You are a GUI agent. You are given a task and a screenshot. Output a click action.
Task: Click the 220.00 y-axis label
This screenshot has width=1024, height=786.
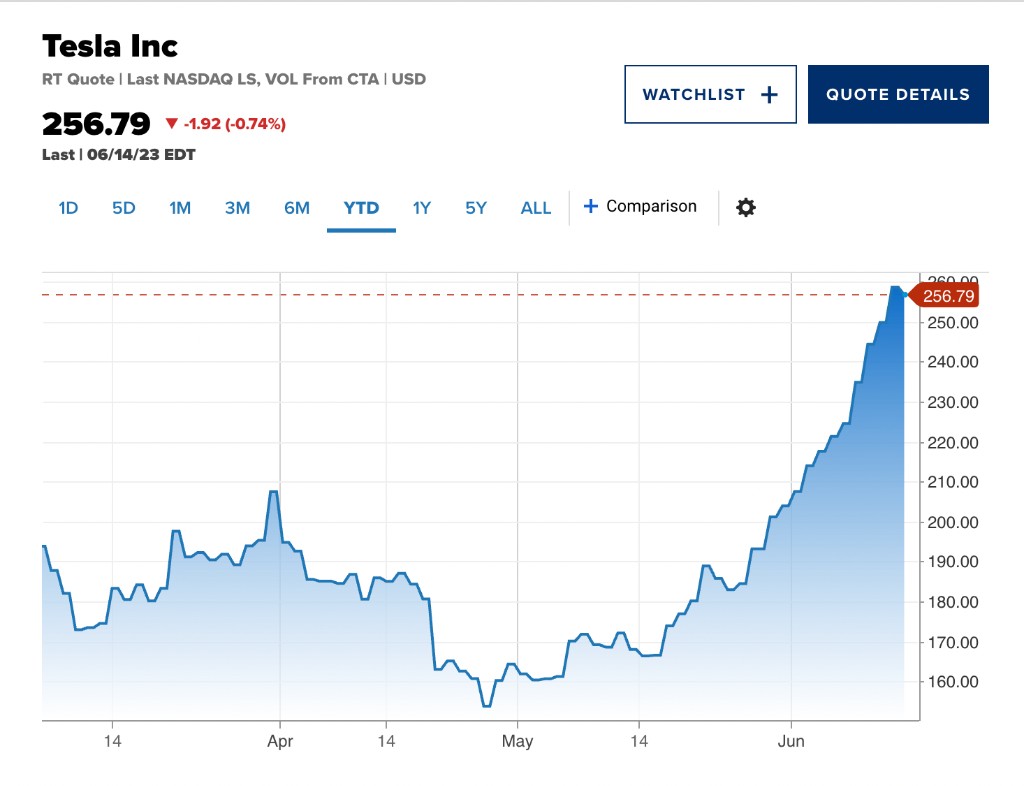pyautogui.click(x=953, y=443)
